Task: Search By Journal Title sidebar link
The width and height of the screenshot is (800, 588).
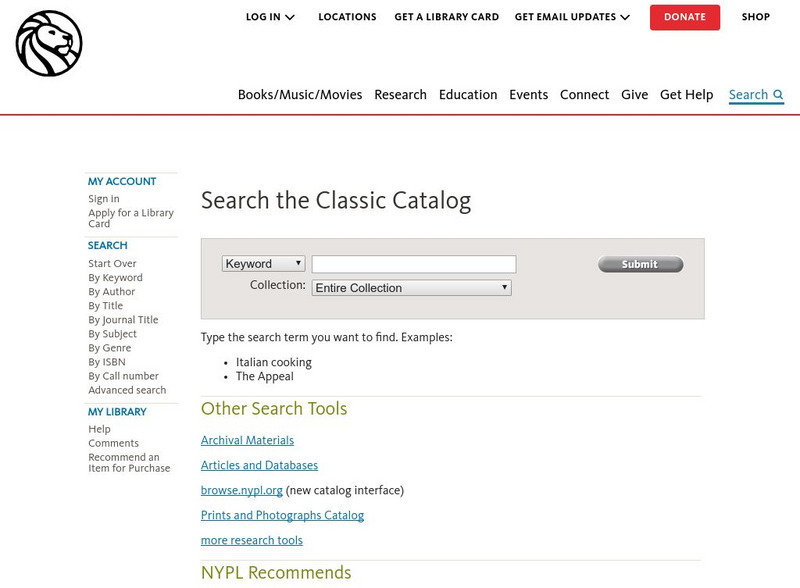Action: point(123,320)
